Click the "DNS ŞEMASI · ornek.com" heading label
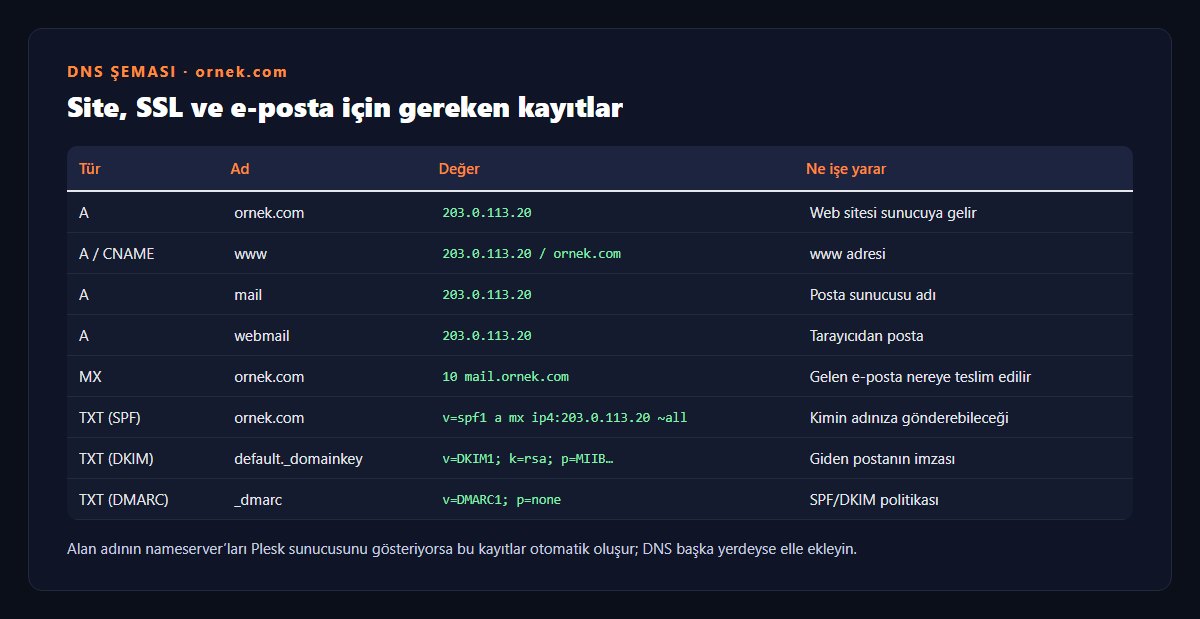This screenshot has height=619, width=1200. 177,72
